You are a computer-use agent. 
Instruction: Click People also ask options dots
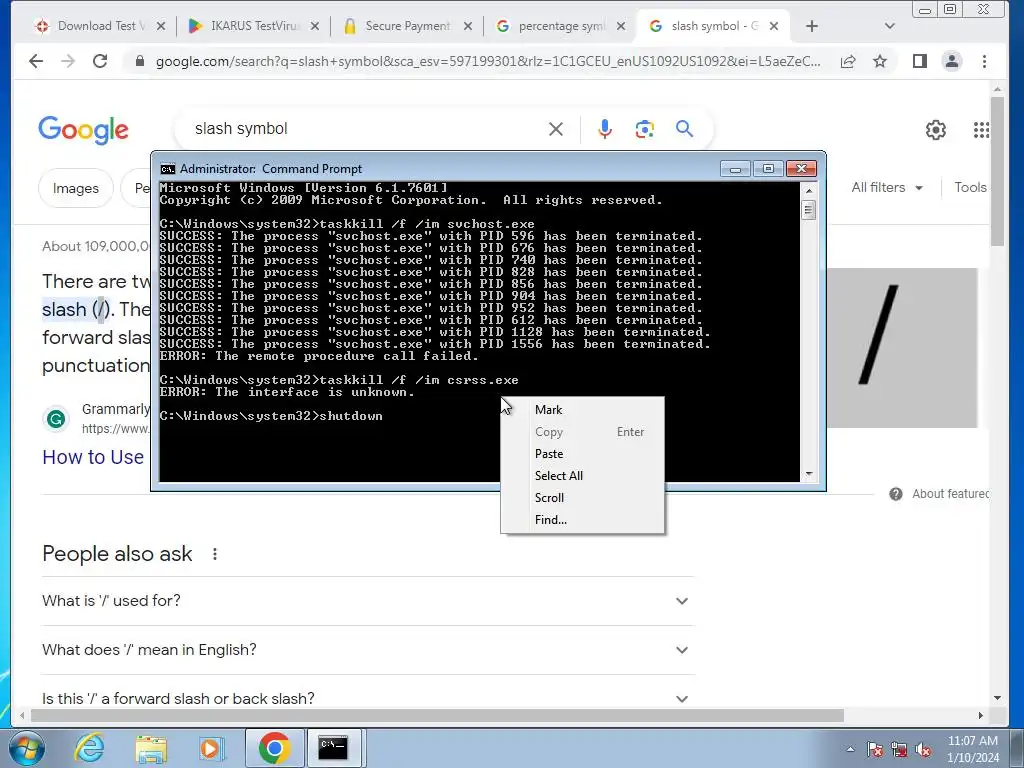pos(215,554)
